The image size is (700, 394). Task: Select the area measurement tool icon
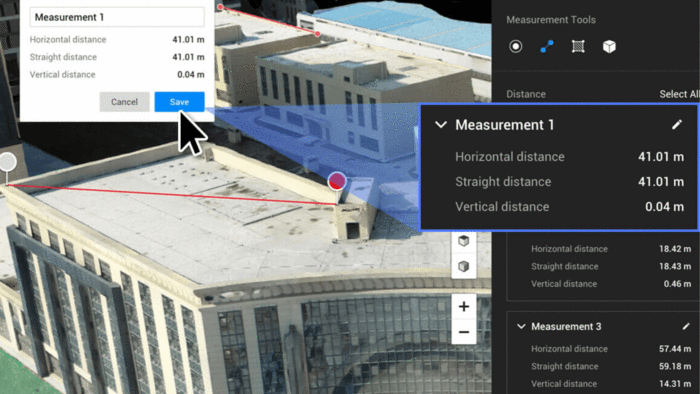click(x=578, y=46)
